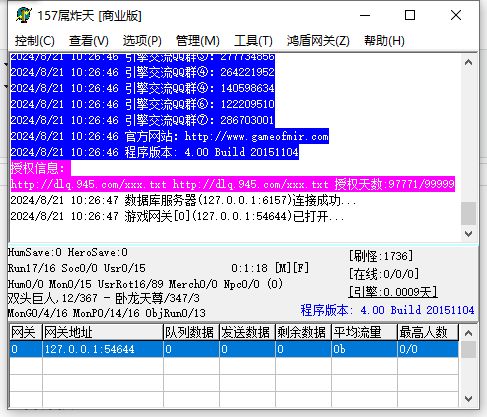Click the 游戏网关[0] 已打开 log line
Viewport: 487px width, 417px height.
point(177,216)
